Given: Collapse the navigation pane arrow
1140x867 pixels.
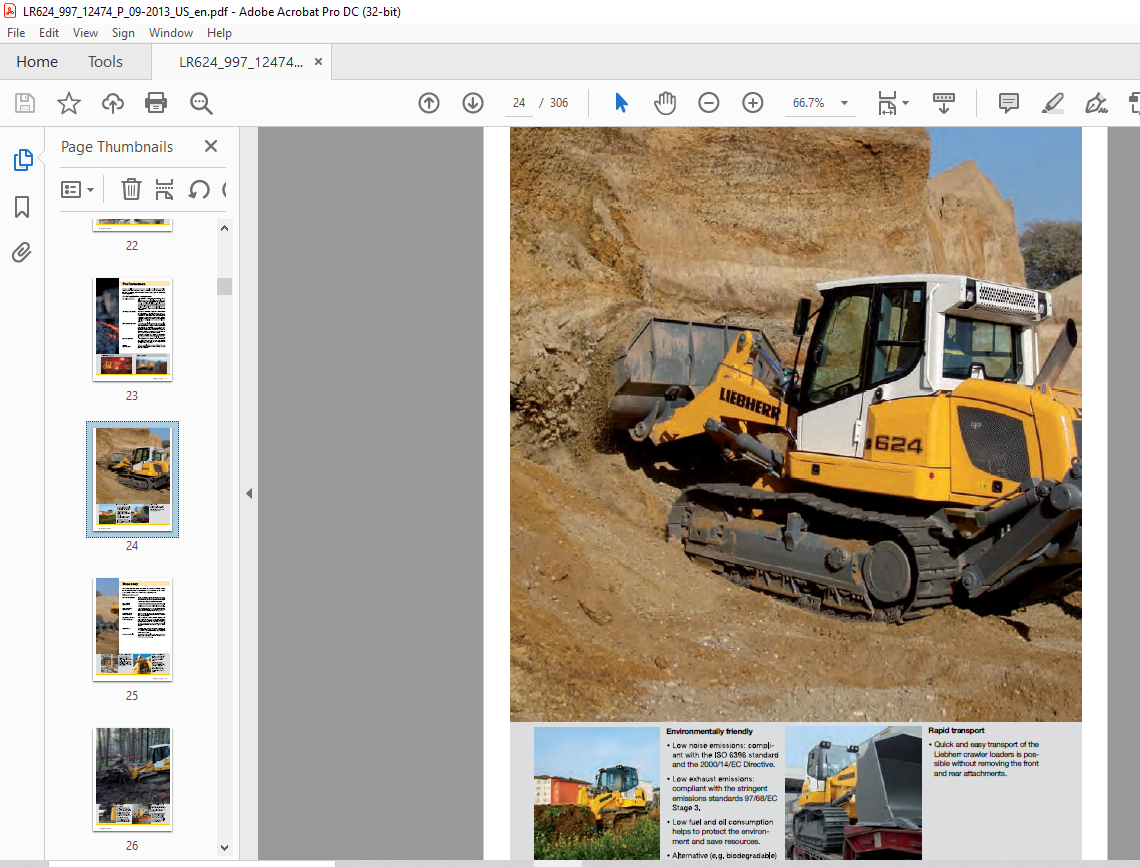Looking at the screenshot, I should 249,493.
